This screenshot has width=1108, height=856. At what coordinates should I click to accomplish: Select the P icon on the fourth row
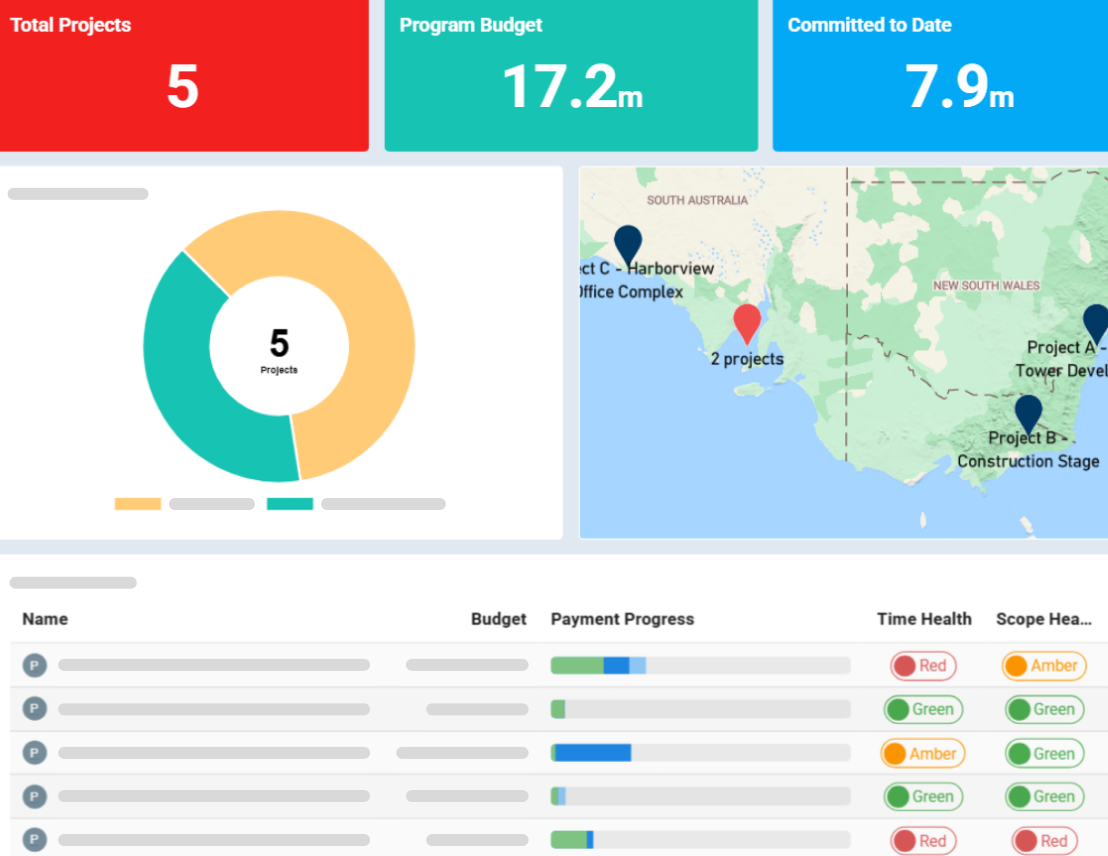(x=33, y=796)
